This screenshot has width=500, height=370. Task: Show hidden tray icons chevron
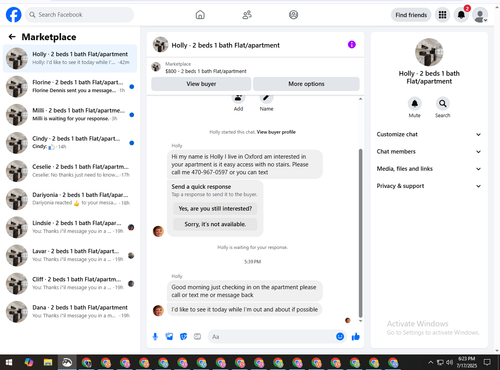[x=430, y=362]
